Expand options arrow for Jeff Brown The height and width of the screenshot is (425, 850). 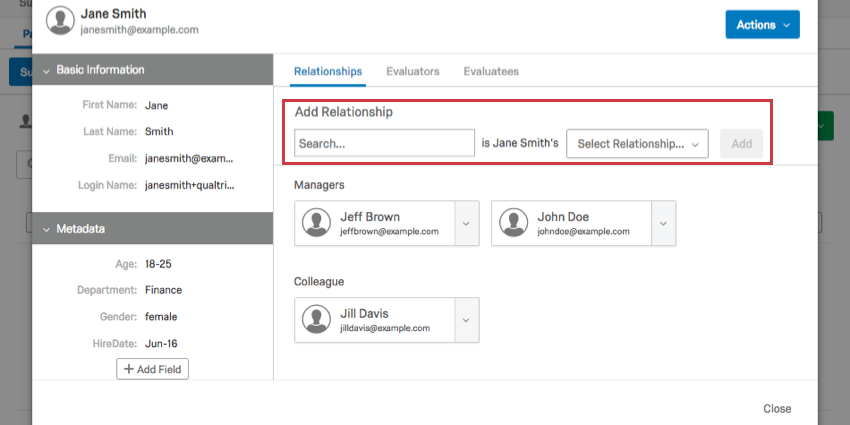[x=466, y=222]
